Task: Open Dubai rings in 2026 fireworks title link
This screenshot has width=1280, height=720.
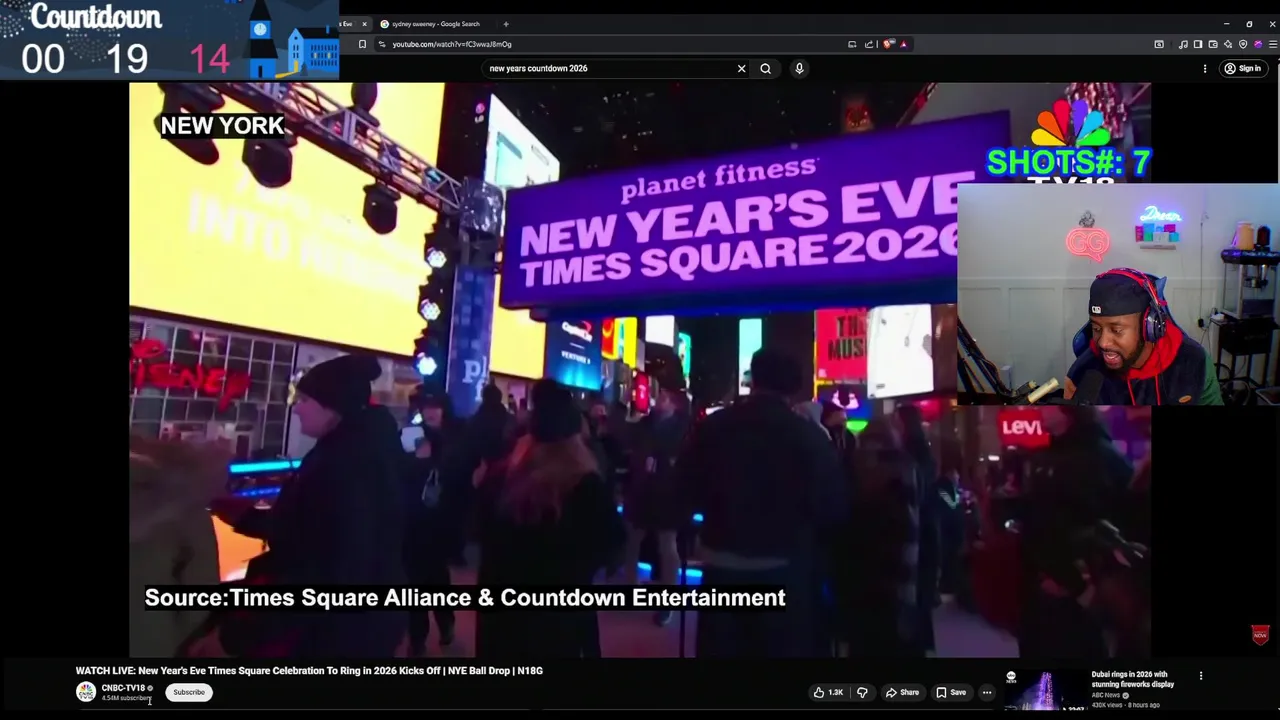Action: [1133, 679]
